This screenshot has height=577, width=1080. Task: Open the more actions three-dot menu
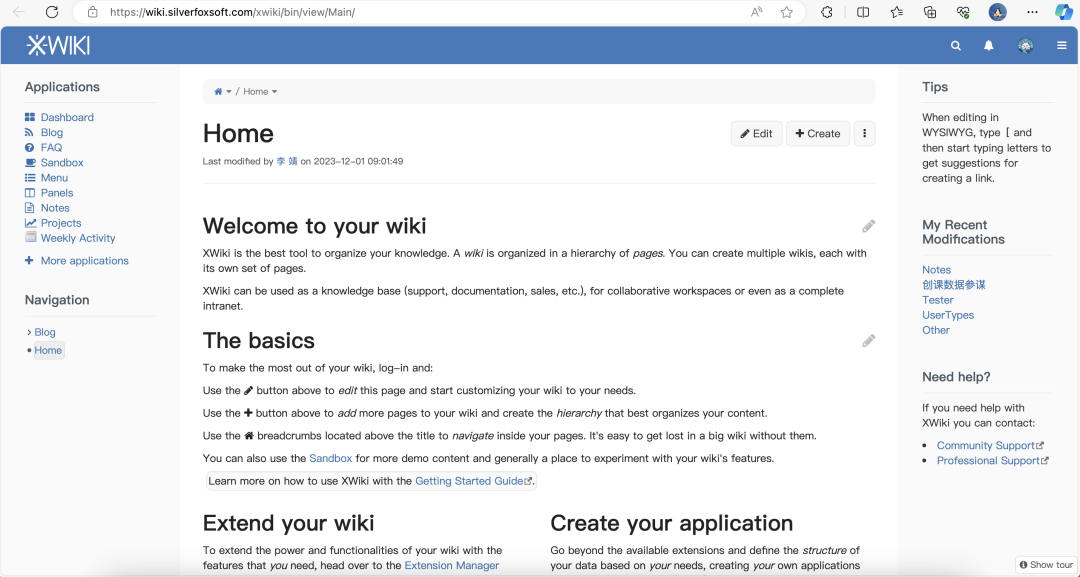(864, 134)
